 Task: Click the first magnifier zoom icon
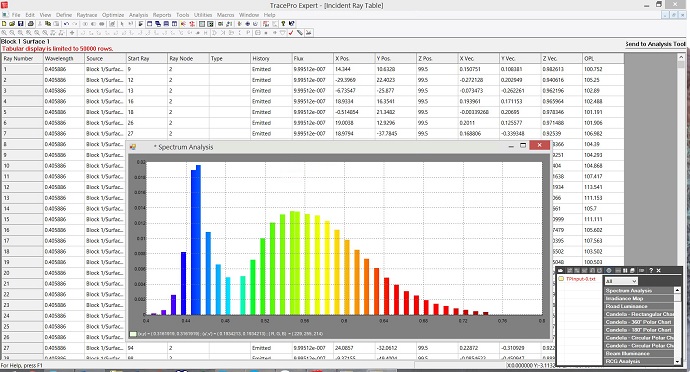click(x=4, y=33)
